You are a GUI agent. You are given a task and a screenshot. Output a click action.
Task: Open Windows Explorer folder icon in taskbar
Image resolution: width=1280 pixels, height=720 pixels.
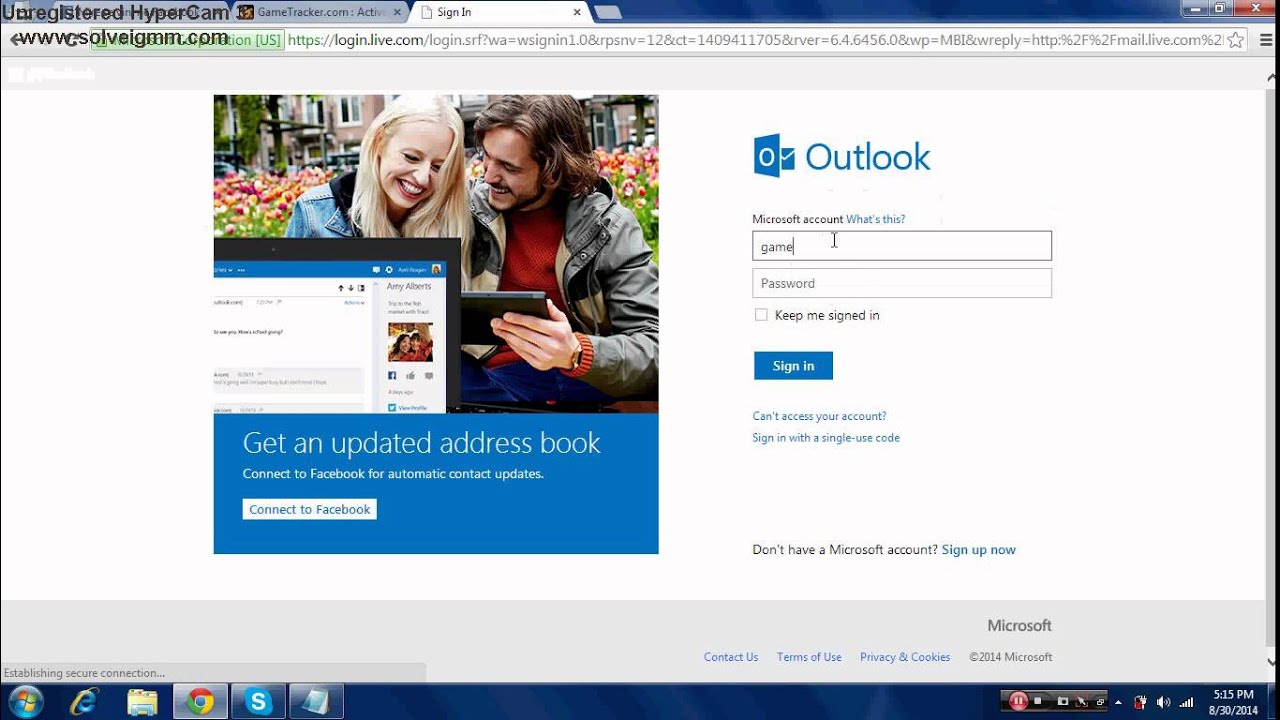point(142,702)
